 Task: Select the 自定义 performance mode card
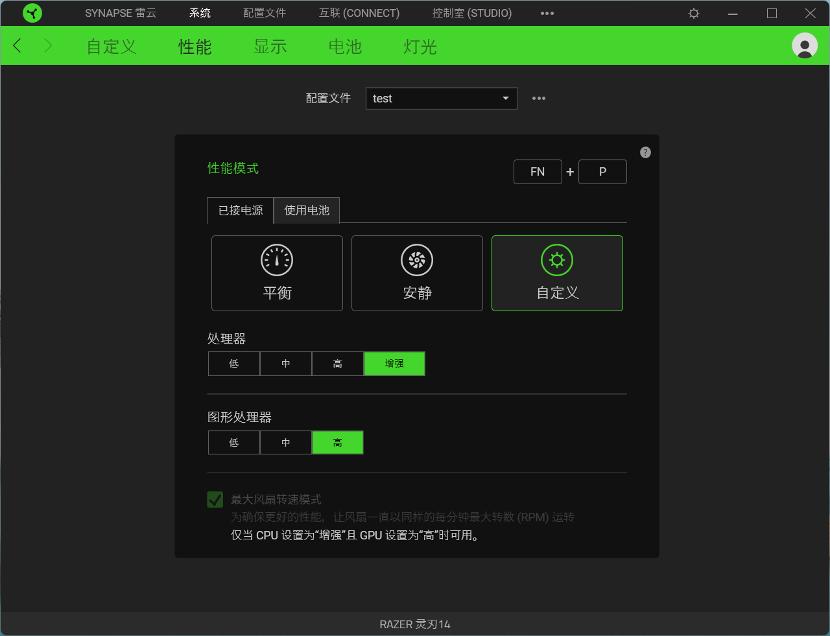(x=557, y=295)
